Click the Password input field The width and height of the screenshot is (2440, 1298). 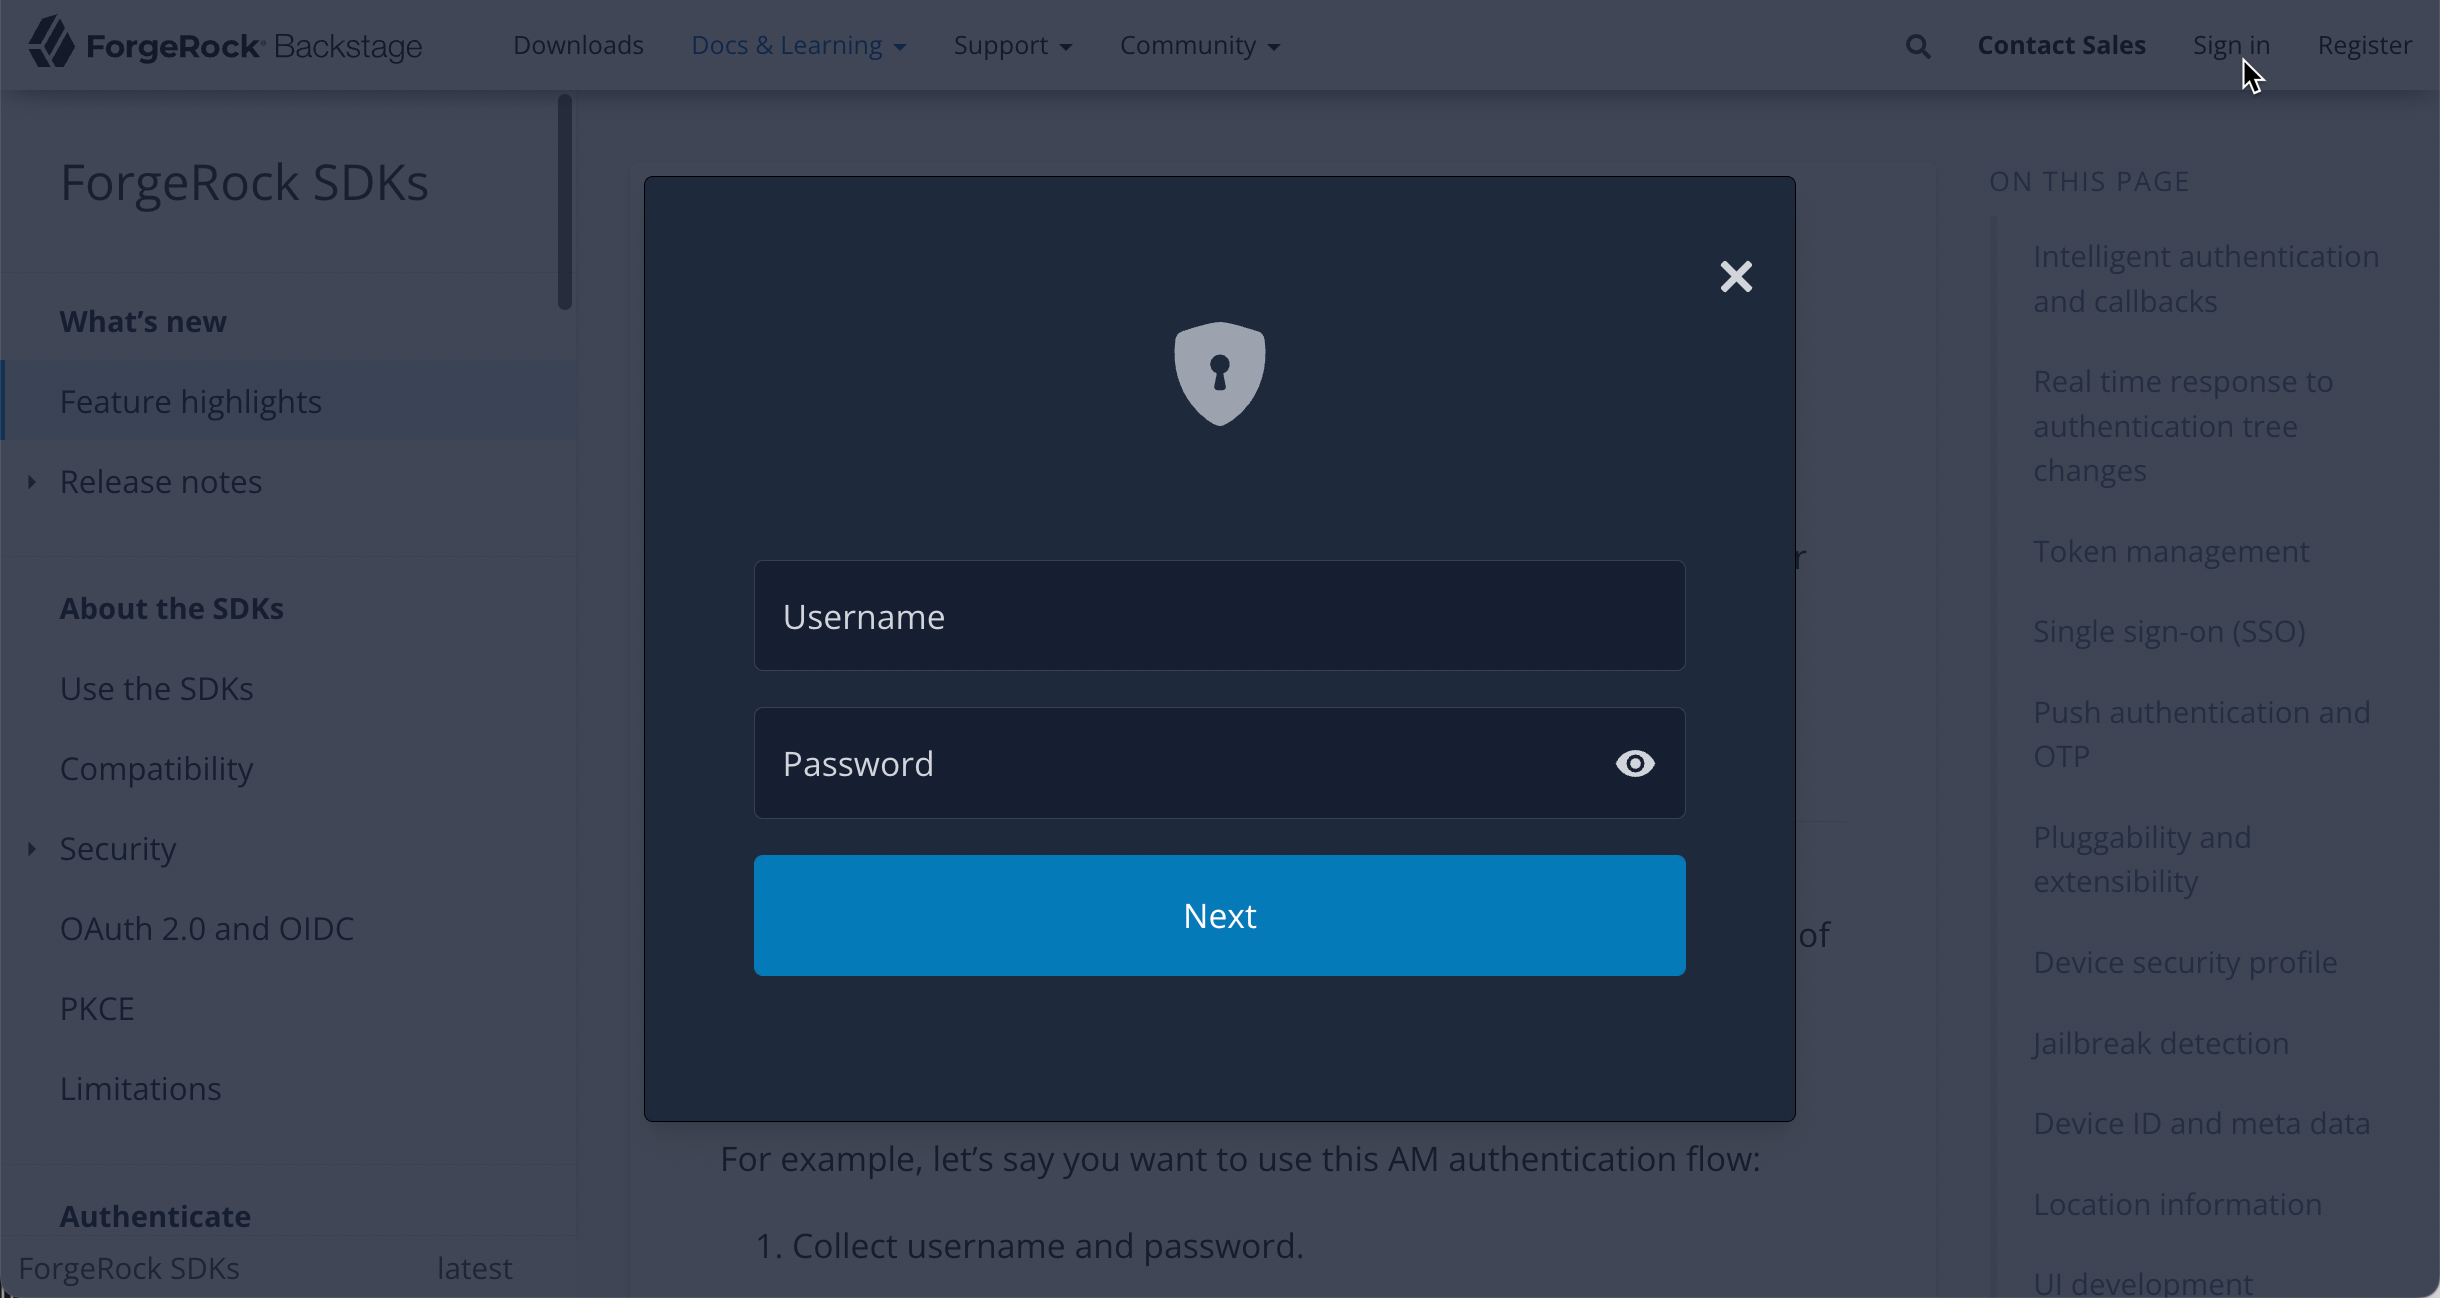[x=1220, y=762]
